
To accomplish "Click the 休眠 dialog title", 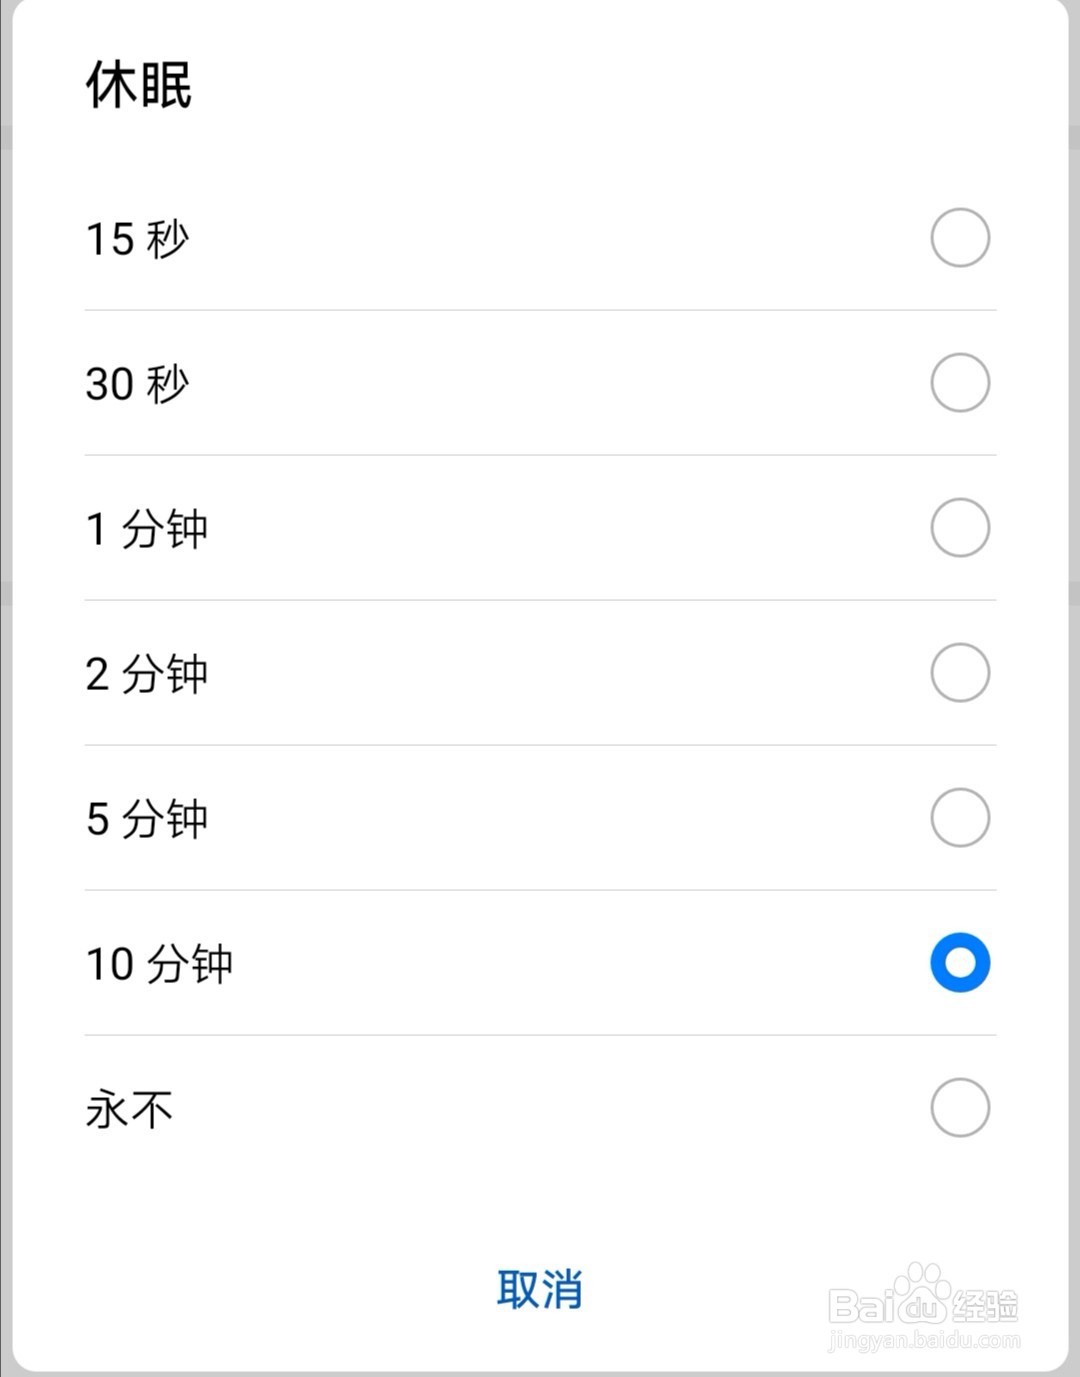I will (x=139, y=84).
